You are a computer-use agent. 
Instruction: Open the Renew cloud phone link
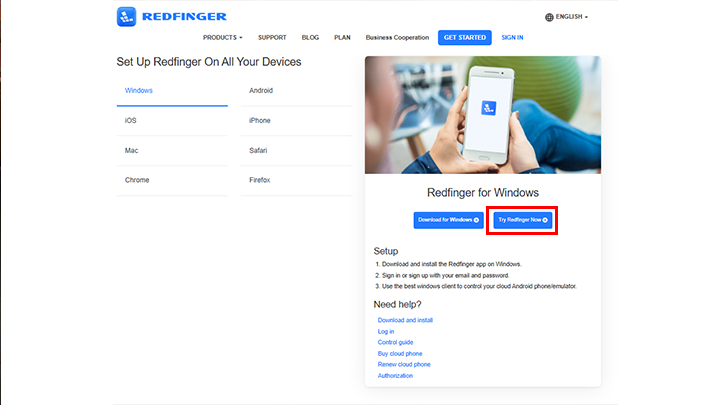point(404,365)
